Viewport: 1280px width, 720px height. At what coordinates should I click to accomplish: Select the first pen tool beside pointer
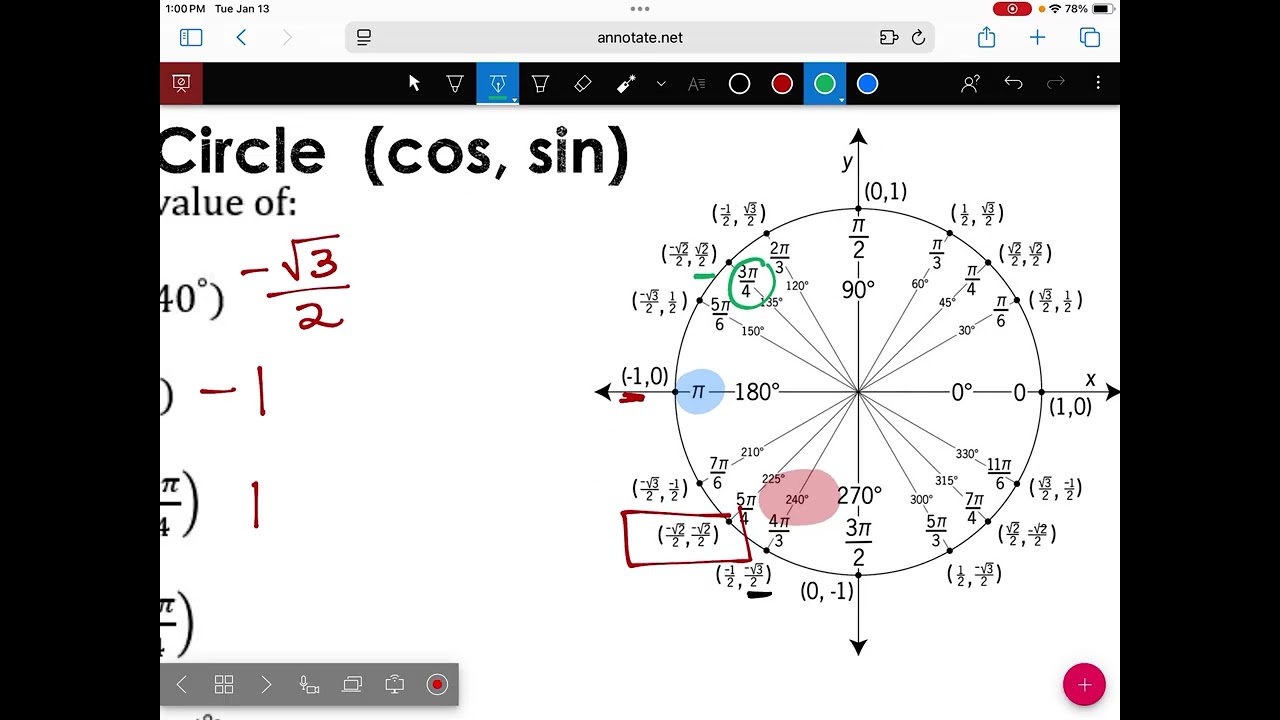pos(455,84)
